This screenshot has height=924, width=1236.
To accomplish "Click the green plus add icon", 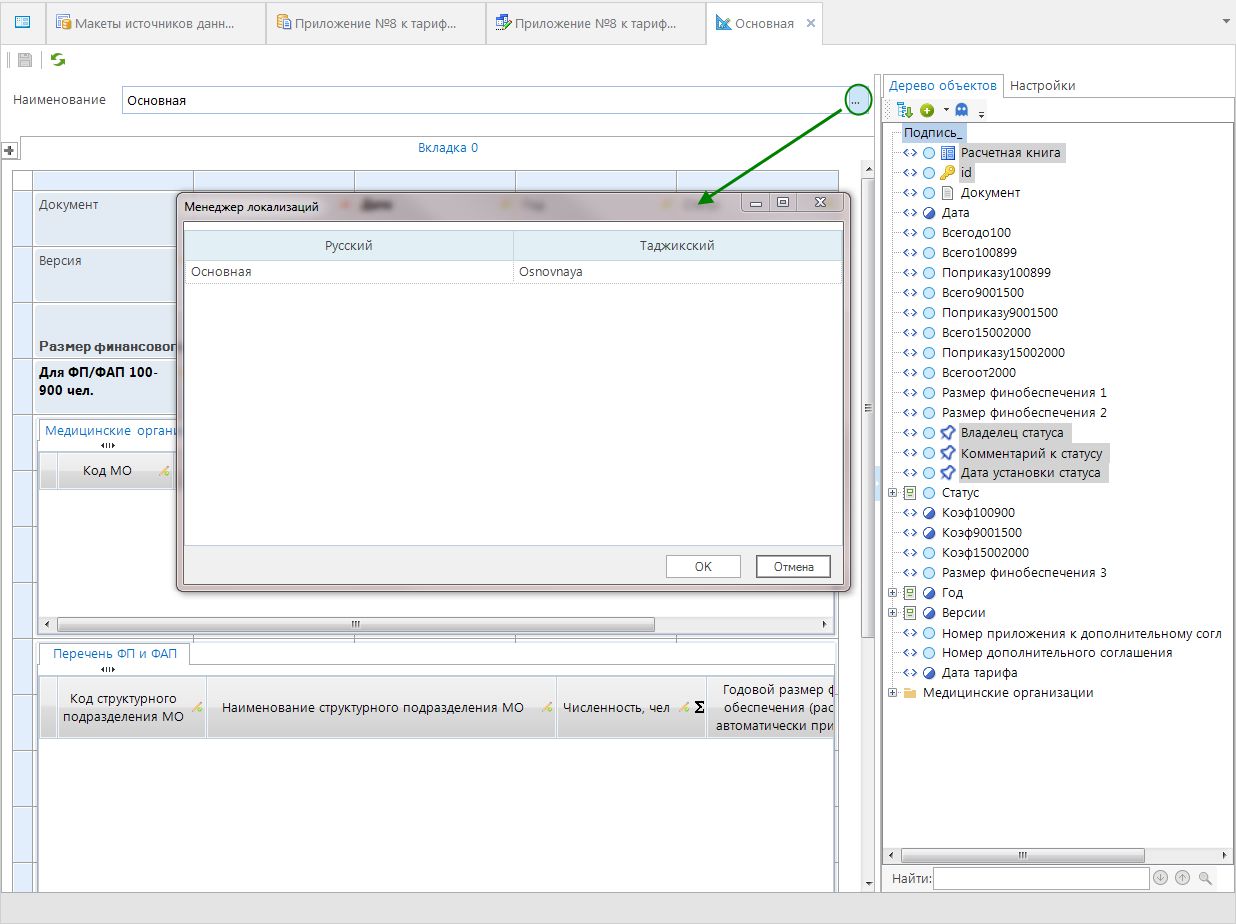I will 927,110.
